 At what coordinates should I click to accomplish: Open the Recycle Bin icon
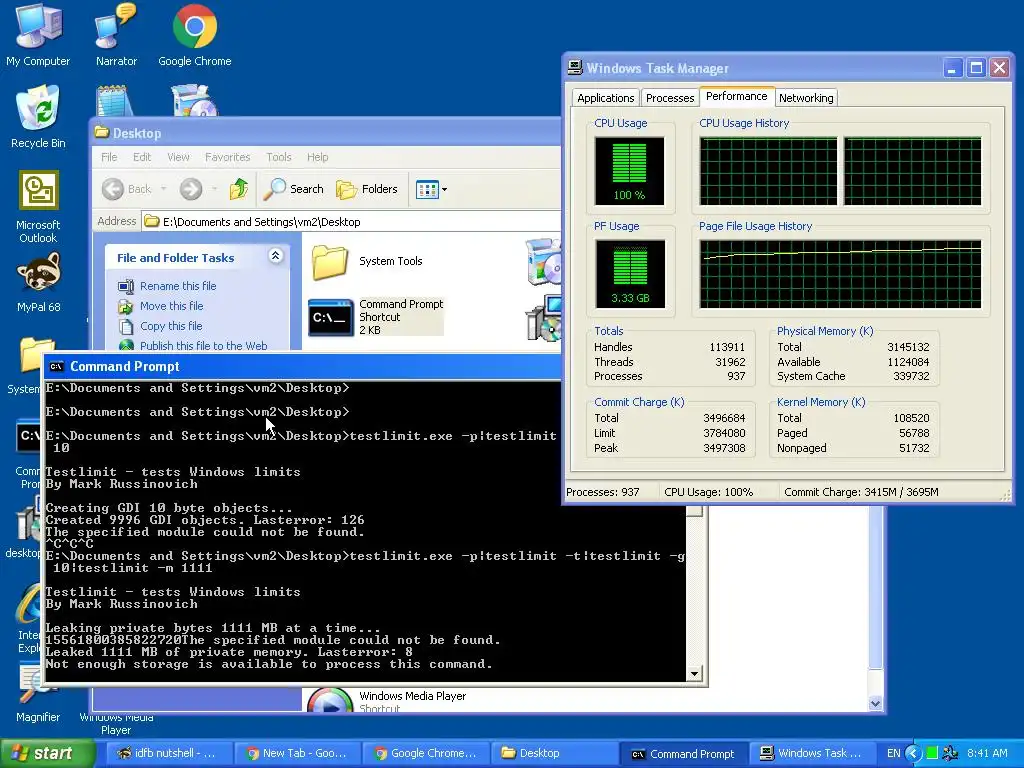point(38,118)
